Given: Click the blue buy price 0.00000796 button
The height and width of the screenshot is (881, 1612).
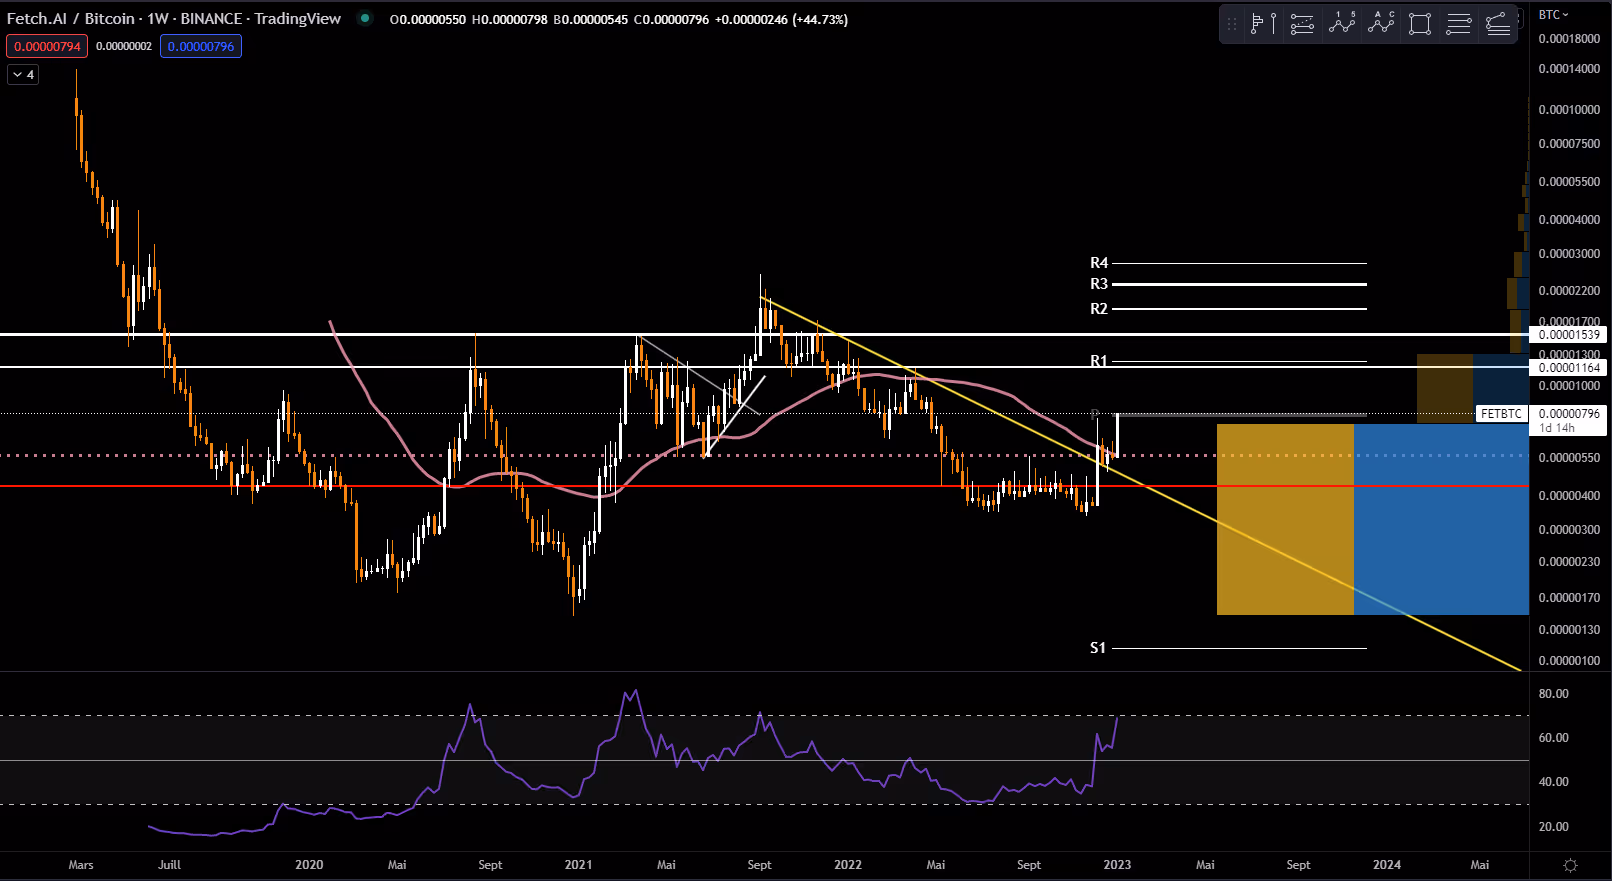Looking at the screenshot, I should (201, 46).
